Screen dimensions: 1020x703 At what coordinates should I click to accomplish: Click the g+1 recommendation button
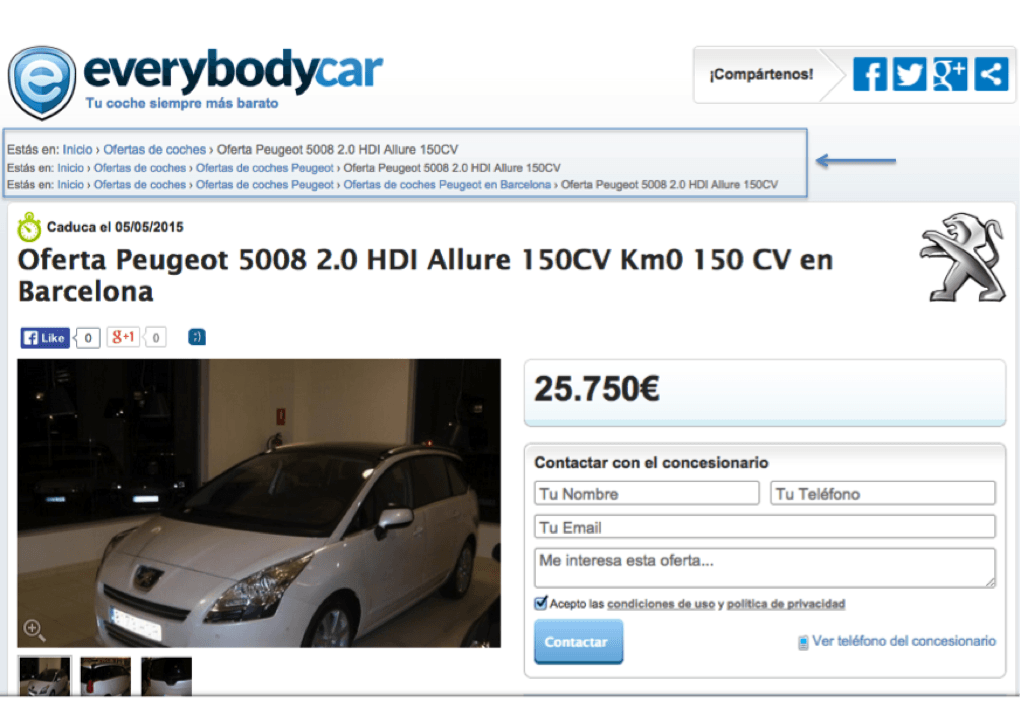[x=123, y=337]
